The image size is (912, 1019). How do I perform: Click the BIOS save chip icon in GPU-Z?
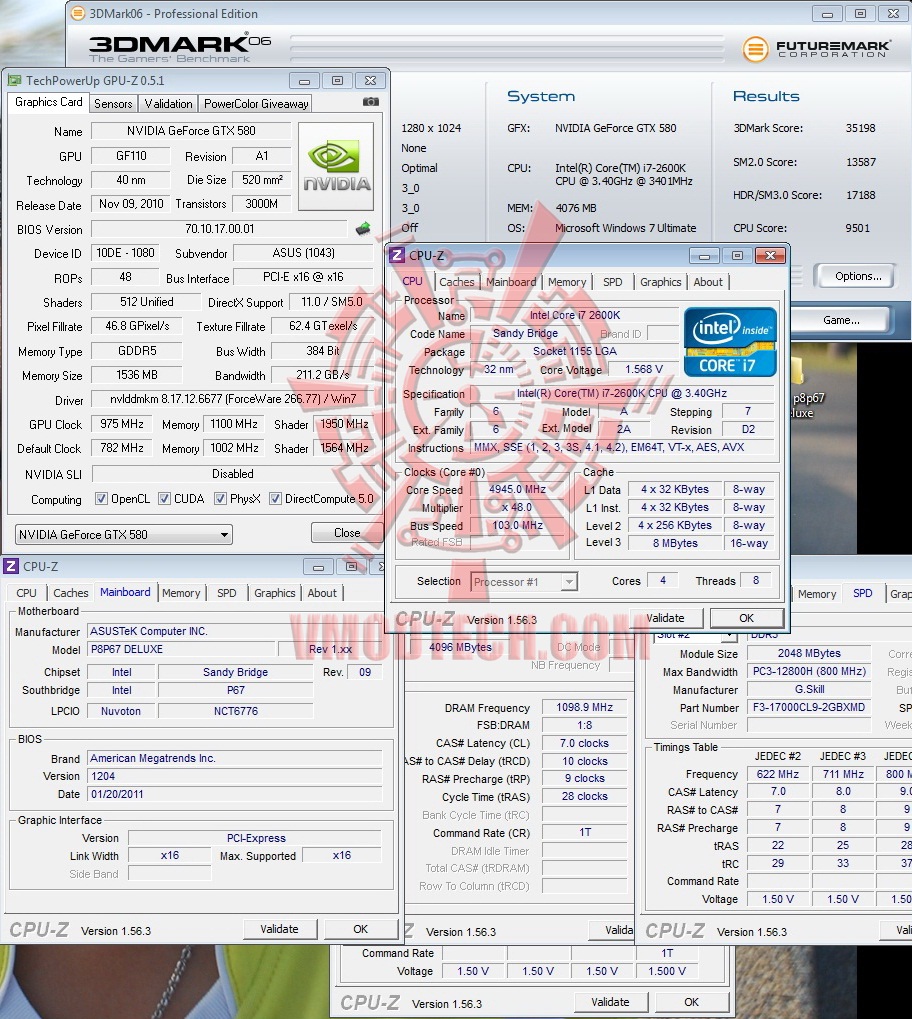[363, 229]
